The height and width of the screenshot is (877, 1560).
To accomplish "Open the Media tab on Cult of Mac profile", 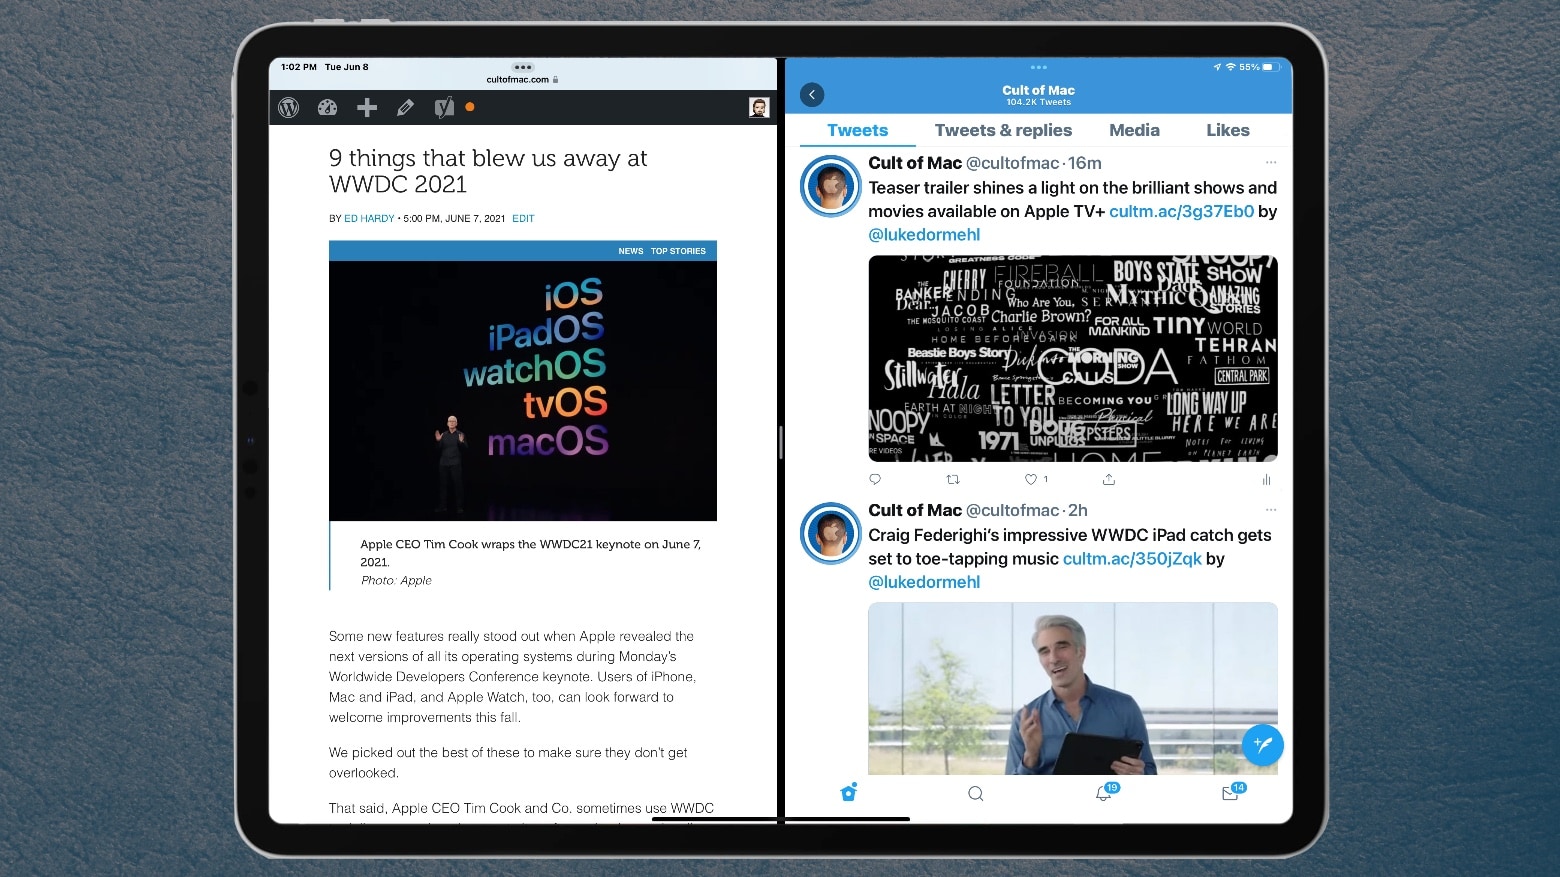I will point(1134,130).
